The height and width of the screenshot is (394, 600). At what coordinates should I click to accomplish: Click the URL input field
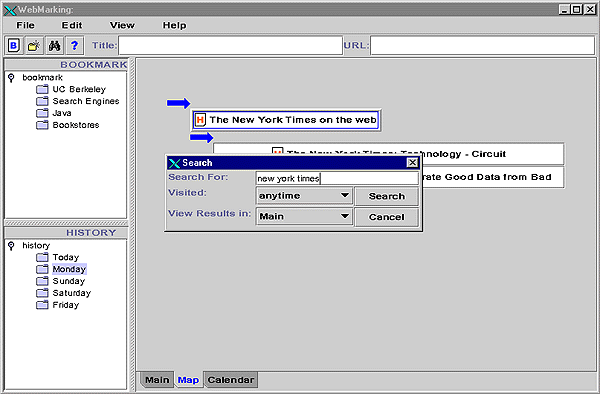[x=482, y=46]
